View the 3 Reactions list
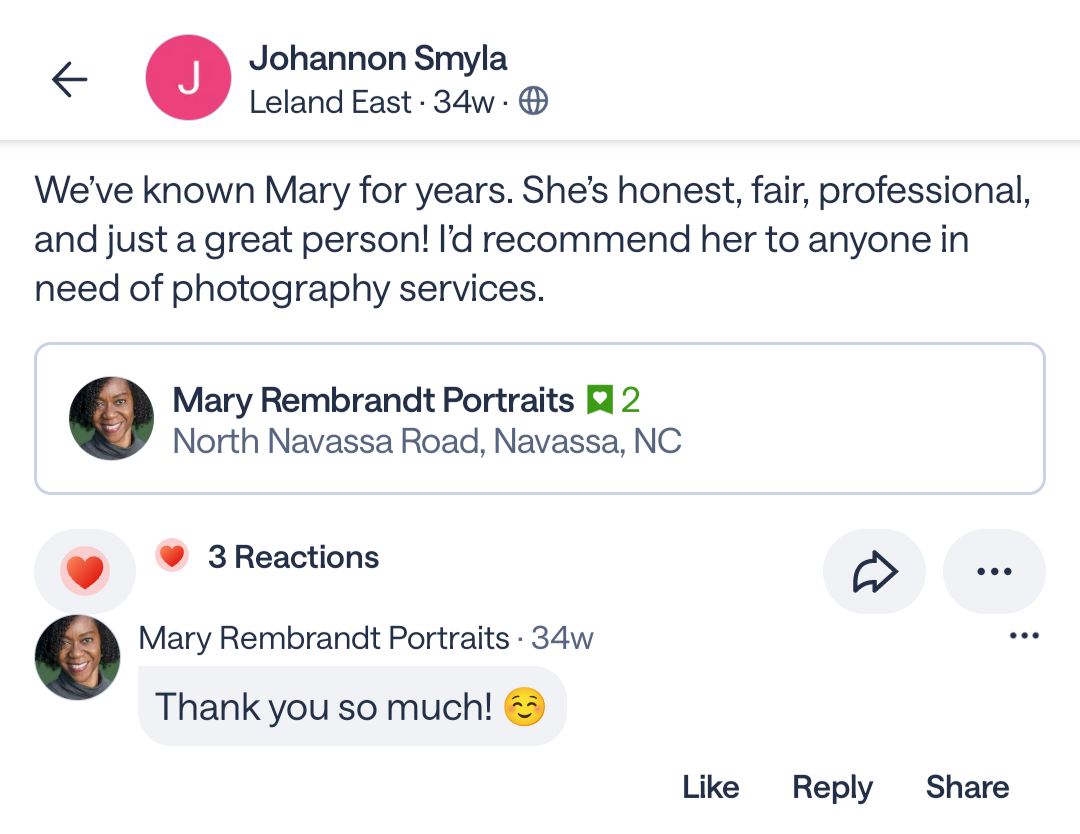The image size is (1080, 834). (293, 557)
